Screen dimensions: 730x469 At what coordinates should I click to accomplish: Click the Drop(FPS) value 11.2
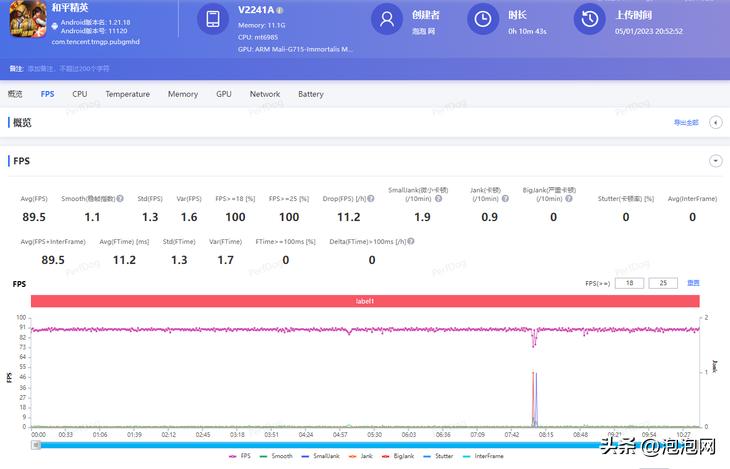coord(349,217)
